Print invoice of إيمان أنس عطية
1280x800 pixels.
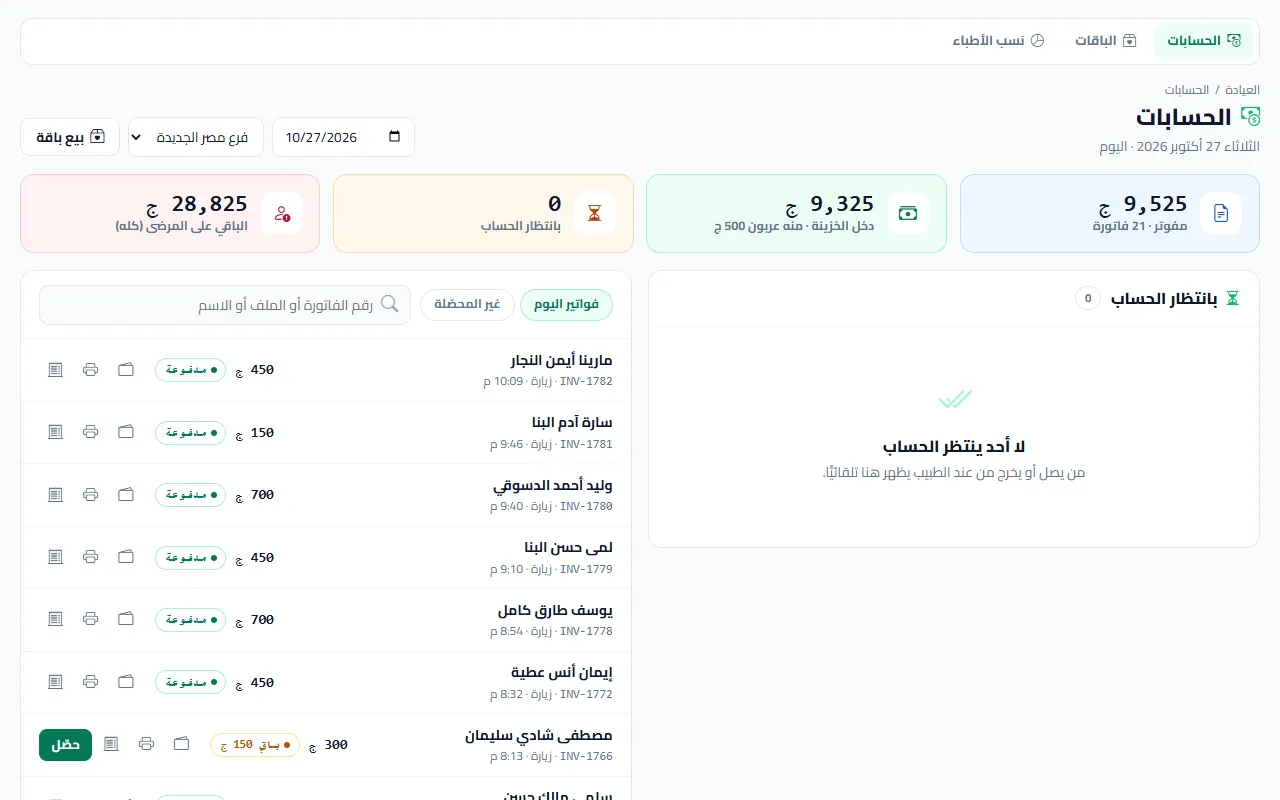coord(91,682)
